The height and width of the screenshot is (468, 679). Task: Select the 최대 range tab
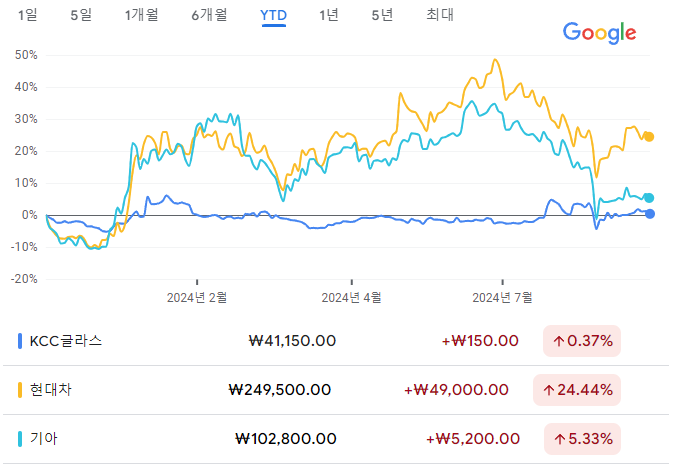[x=440, y=15]
